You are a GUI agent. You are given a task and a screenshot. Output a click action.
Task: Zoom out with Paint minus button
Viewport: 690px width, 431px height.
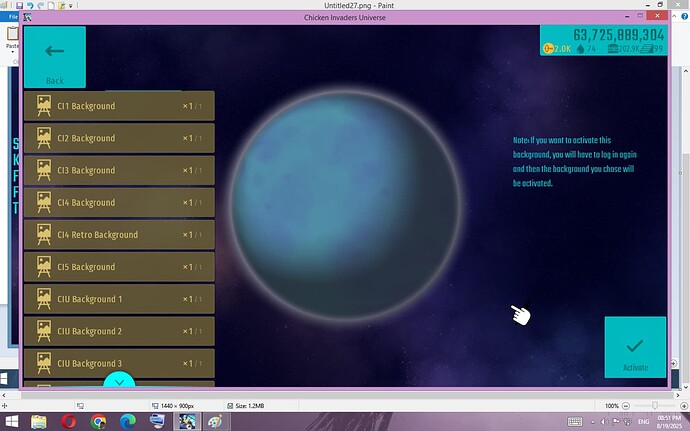626,406
